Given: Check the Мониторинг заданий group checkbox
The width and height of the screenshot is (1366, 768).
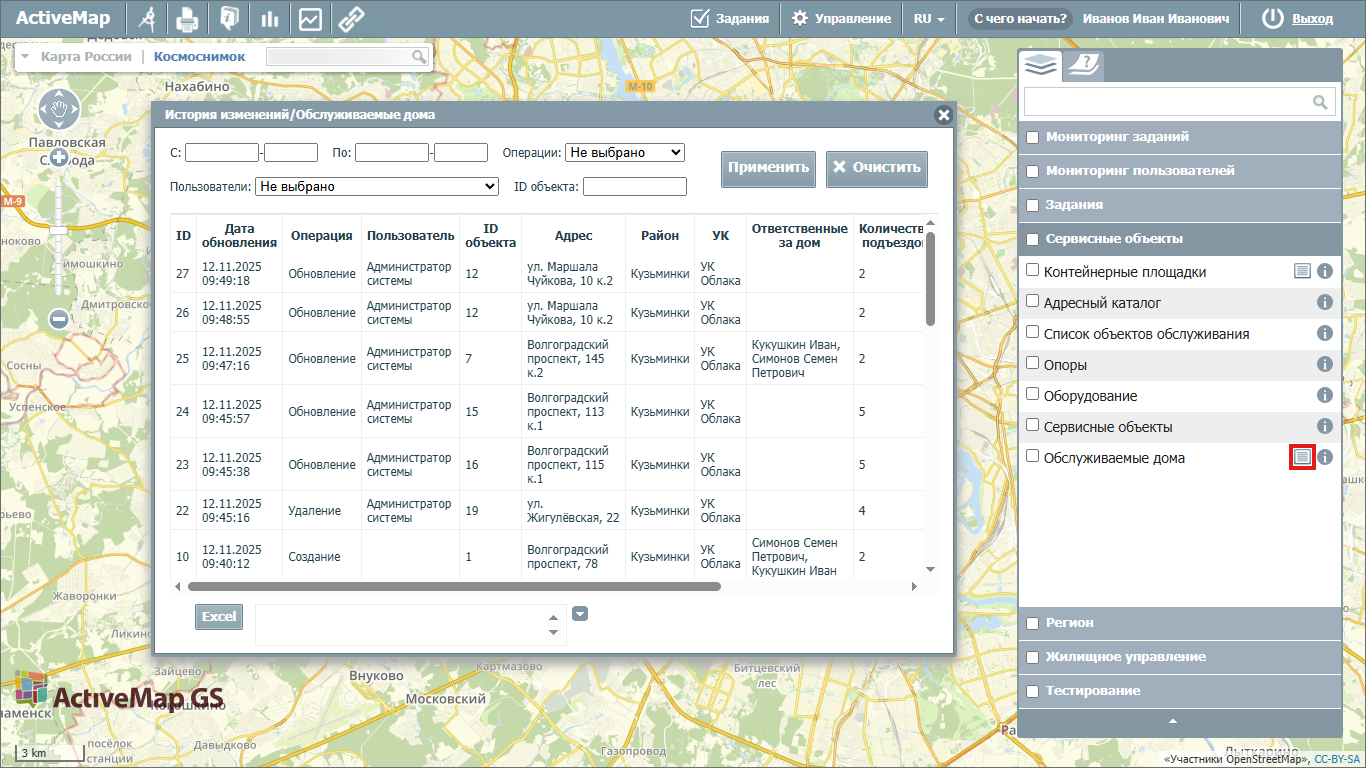Looking at the screenshot, I should pyautogui.click(x=1033, y=137).
